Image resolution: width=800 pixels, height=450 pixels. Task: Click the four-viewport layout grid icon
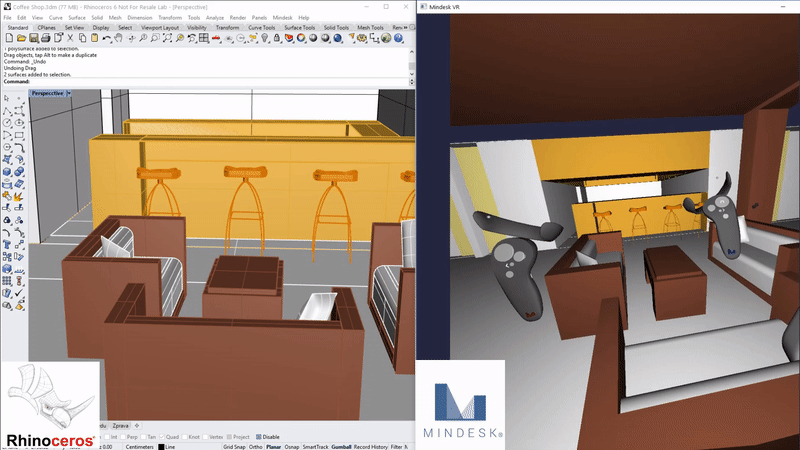(204, 38)
